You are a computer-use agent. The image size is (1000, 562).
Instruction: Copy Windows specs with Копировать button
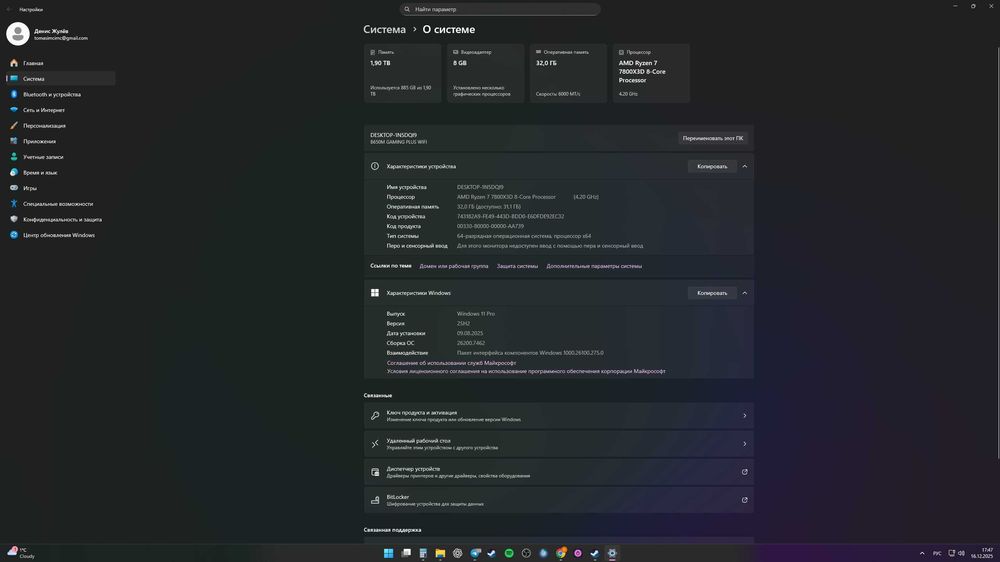[x=712, y=293]
